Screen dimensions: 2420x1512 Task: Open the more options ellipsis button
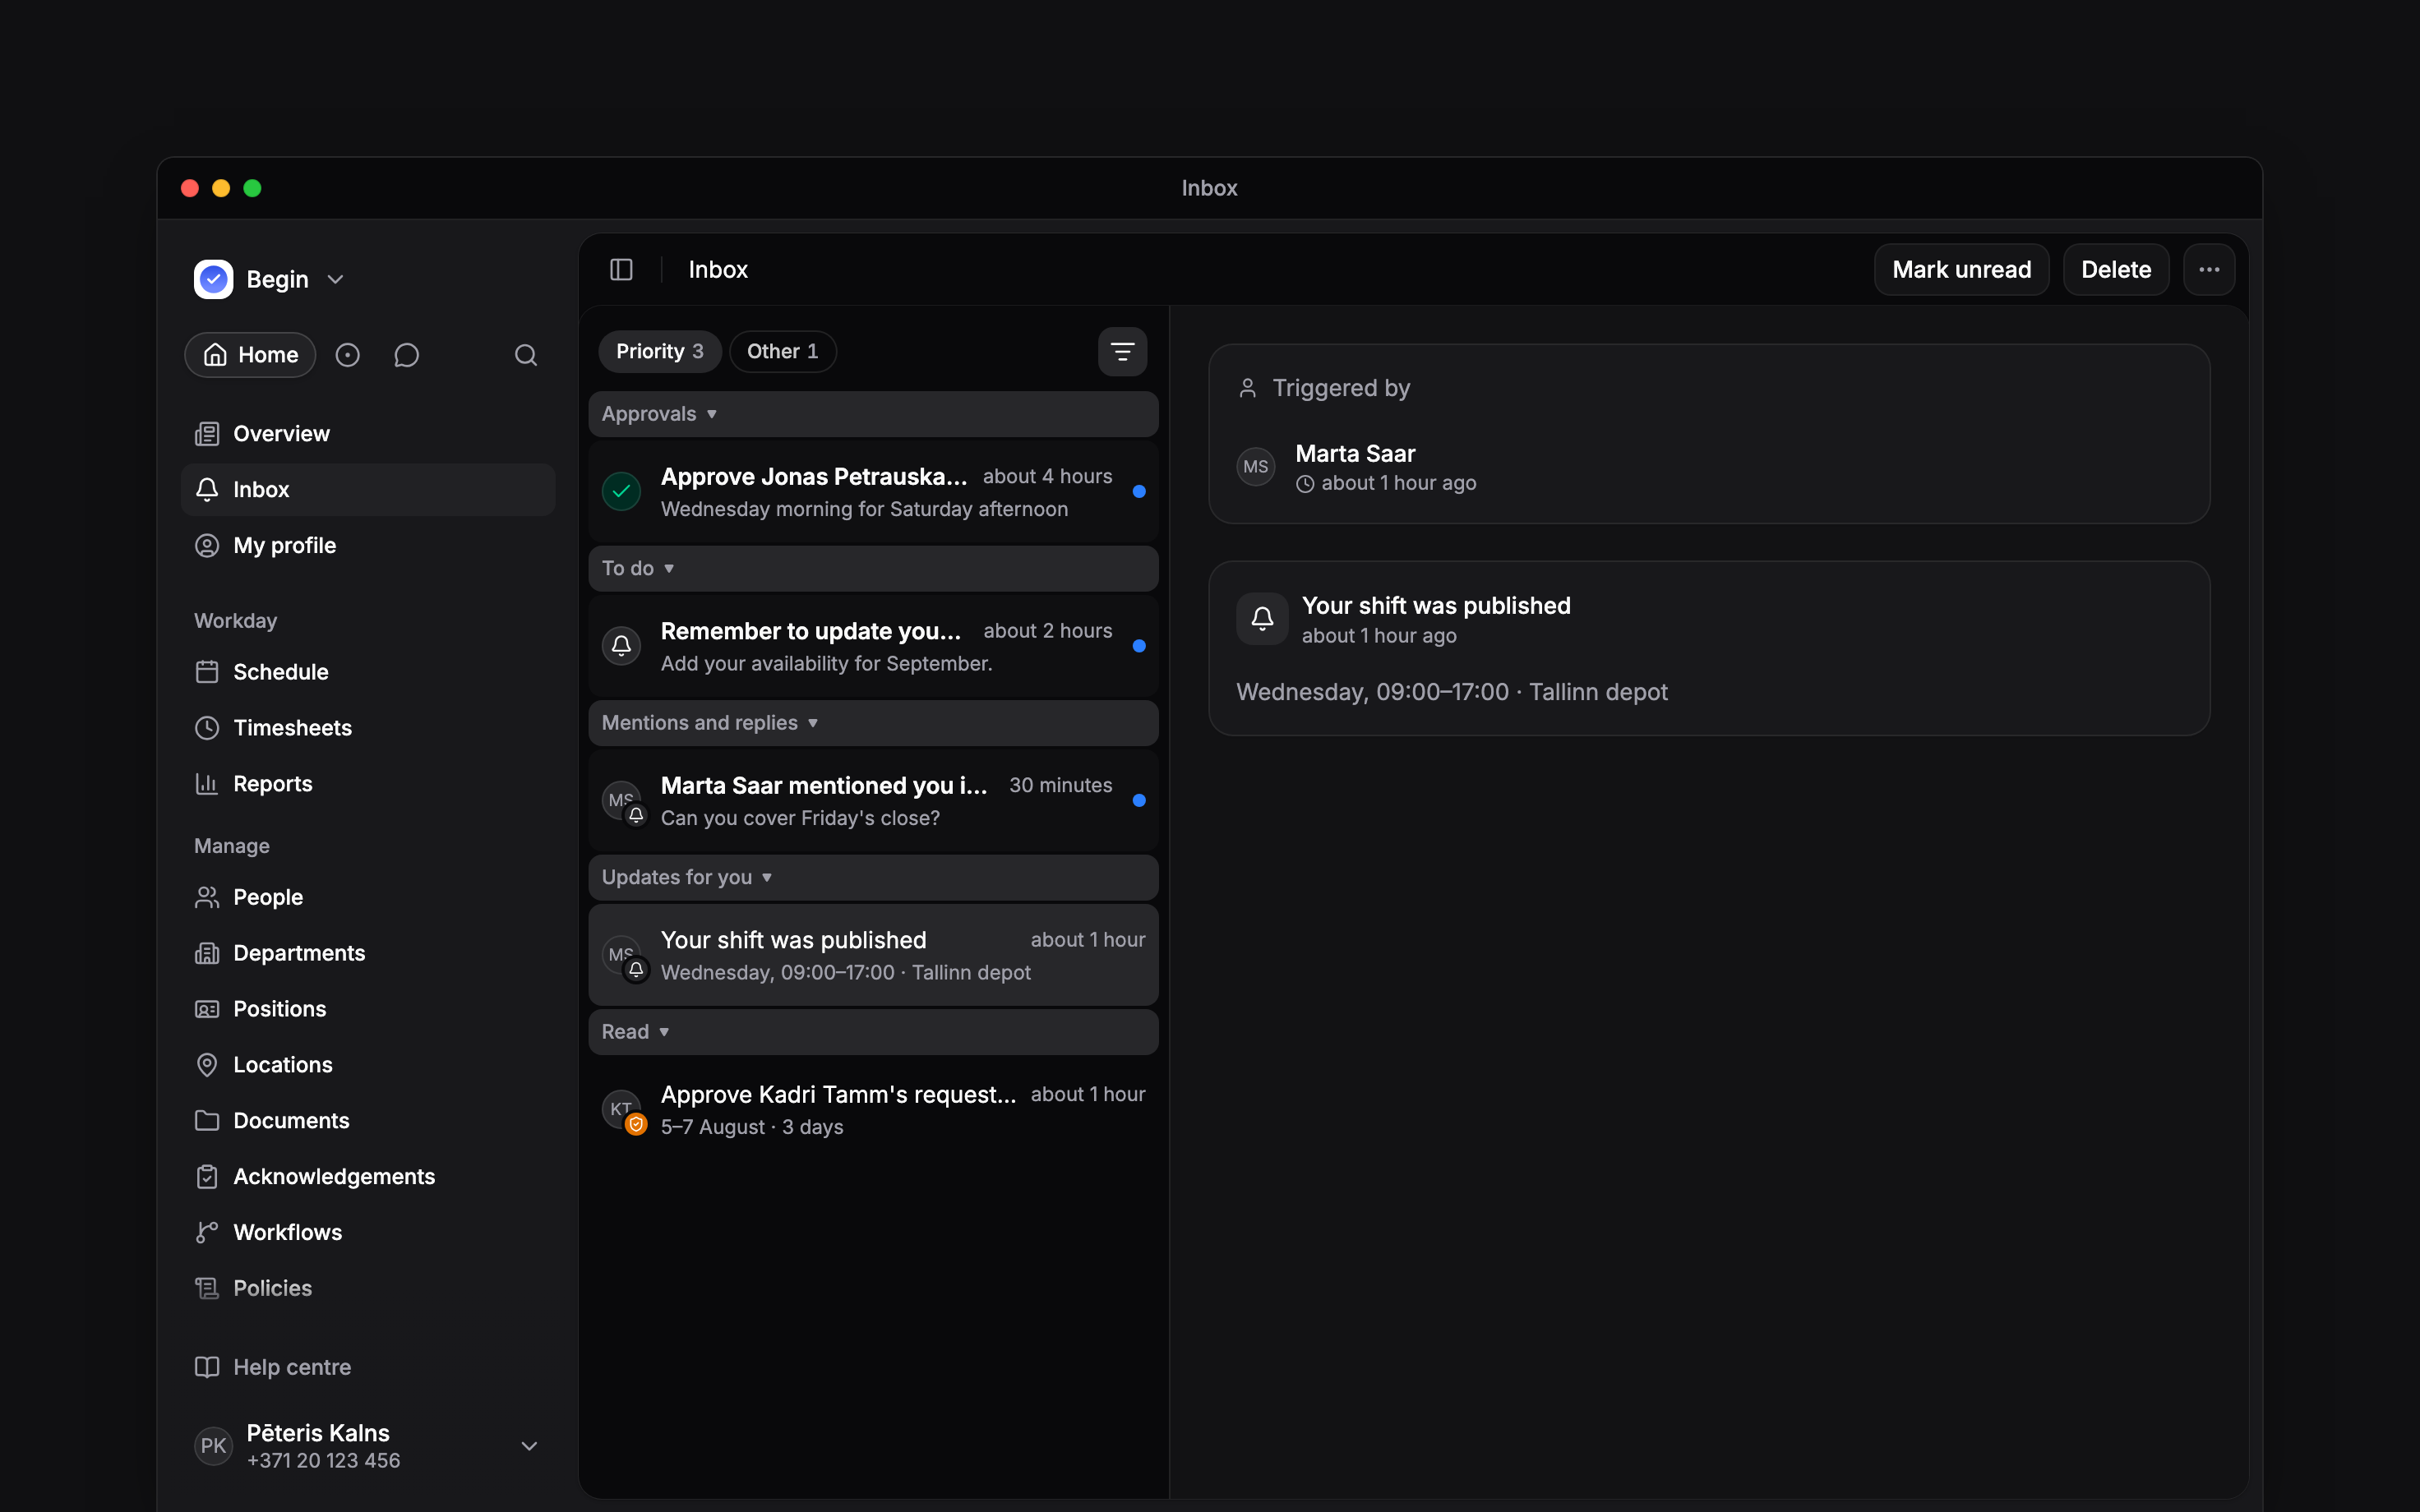click(2209, 270)
